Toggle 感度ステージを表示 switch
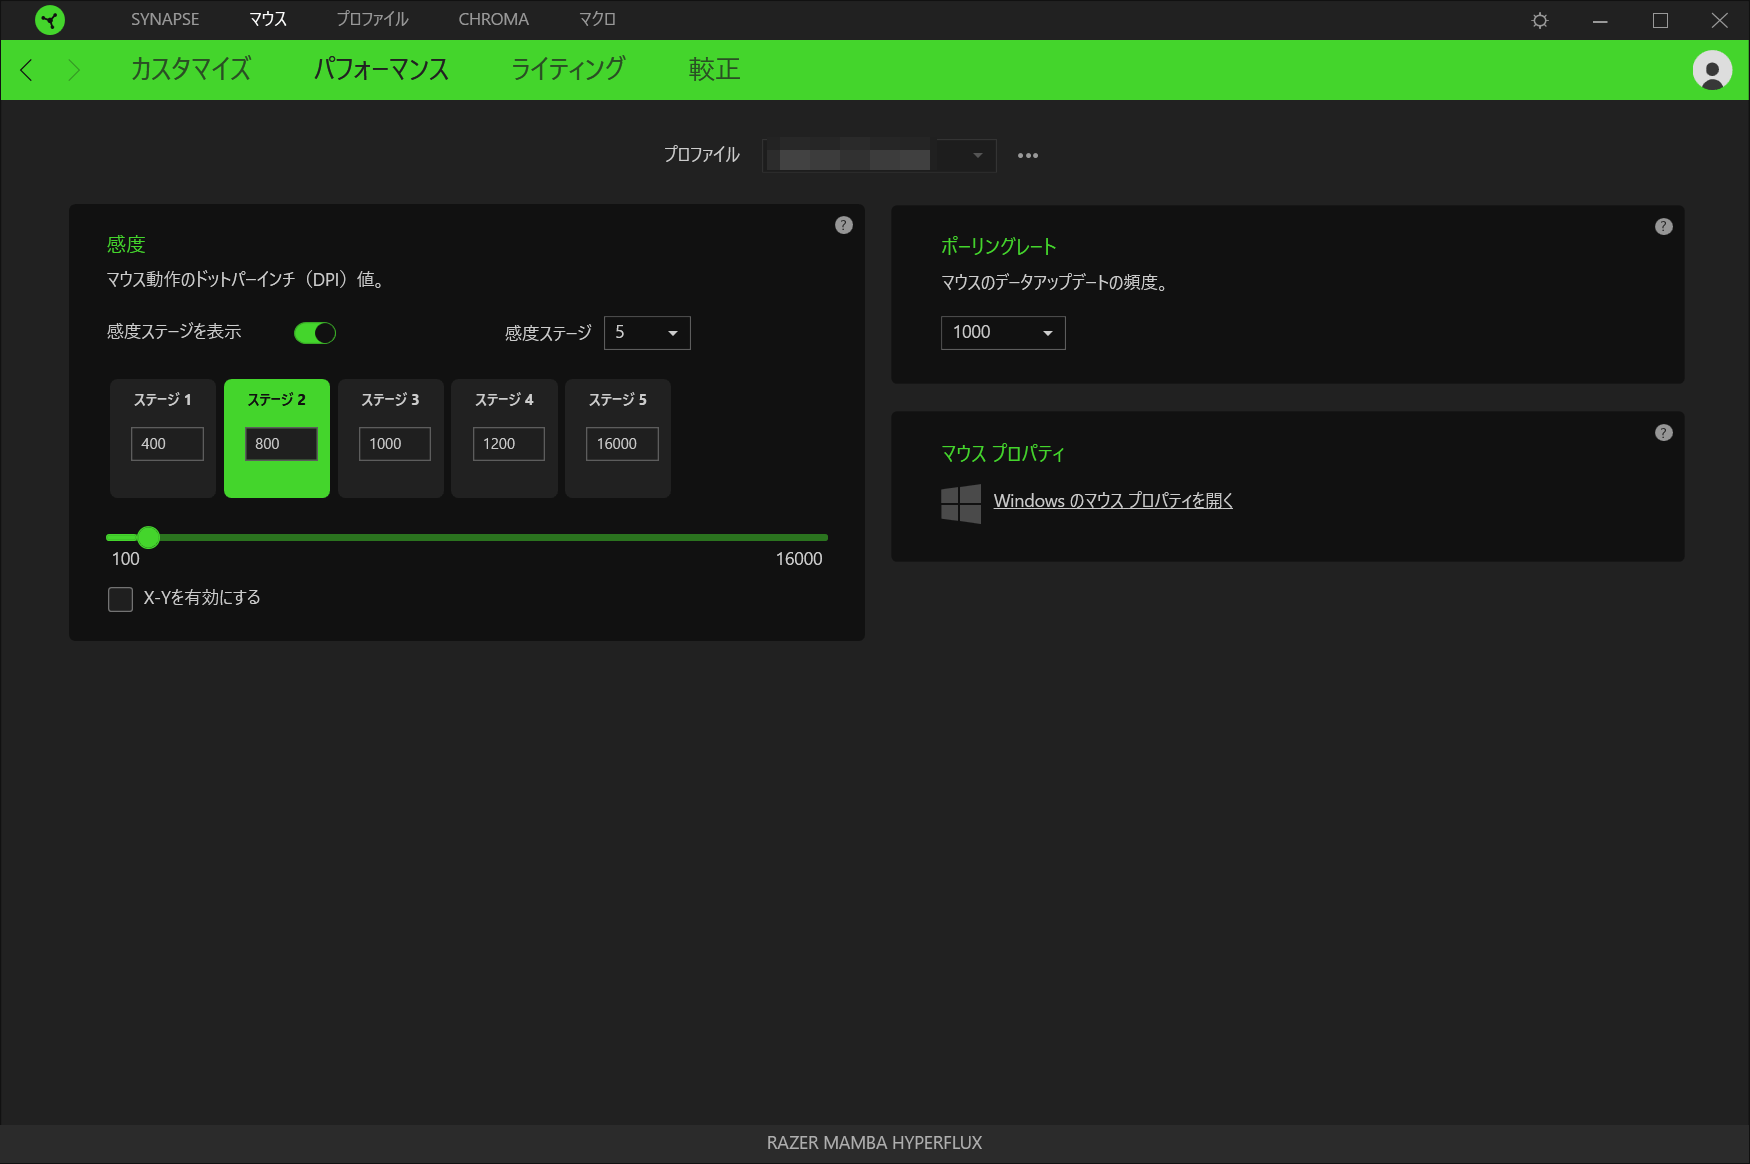The height and width of the screenshot is (1164, 1750). tap(315, 333)
